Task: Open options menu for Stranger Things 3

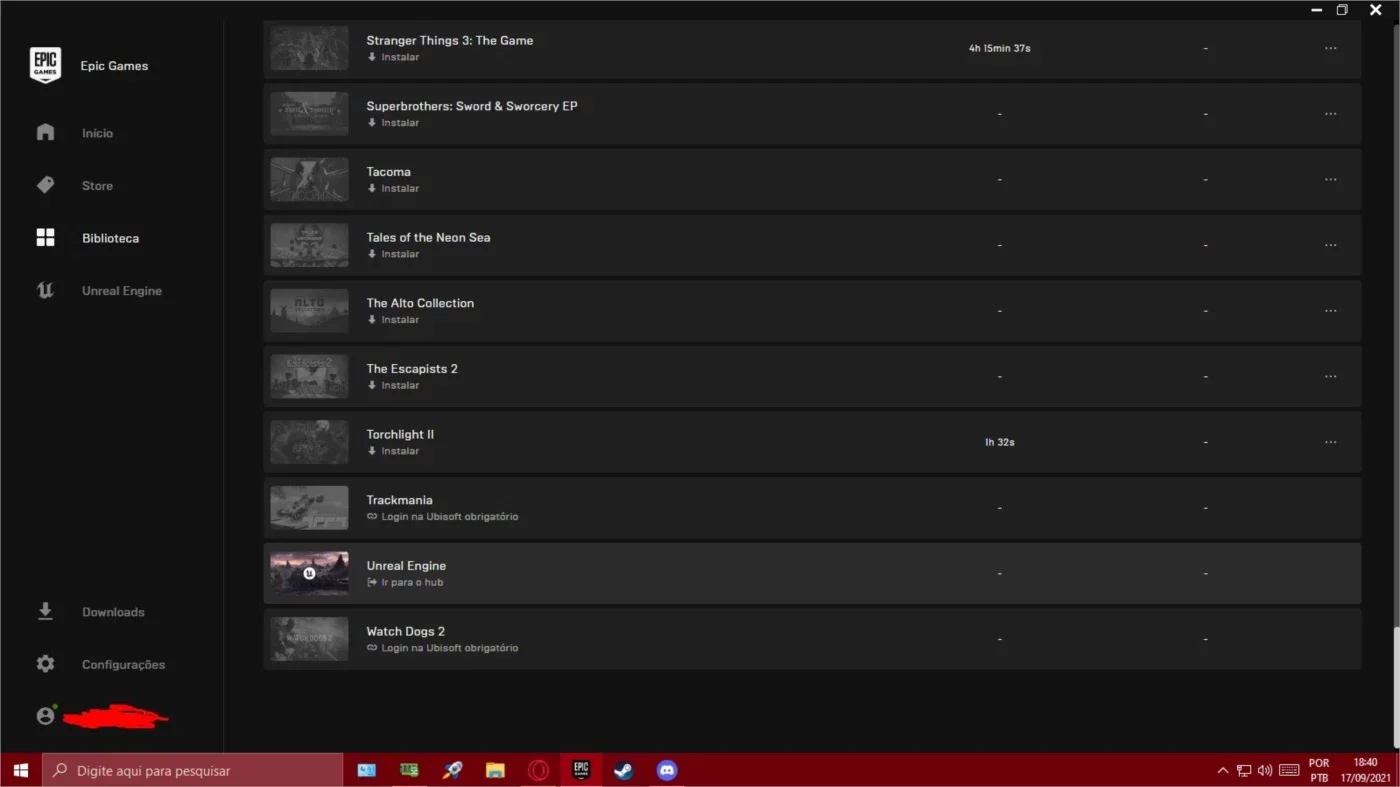Action: (x=1330, y=48)
